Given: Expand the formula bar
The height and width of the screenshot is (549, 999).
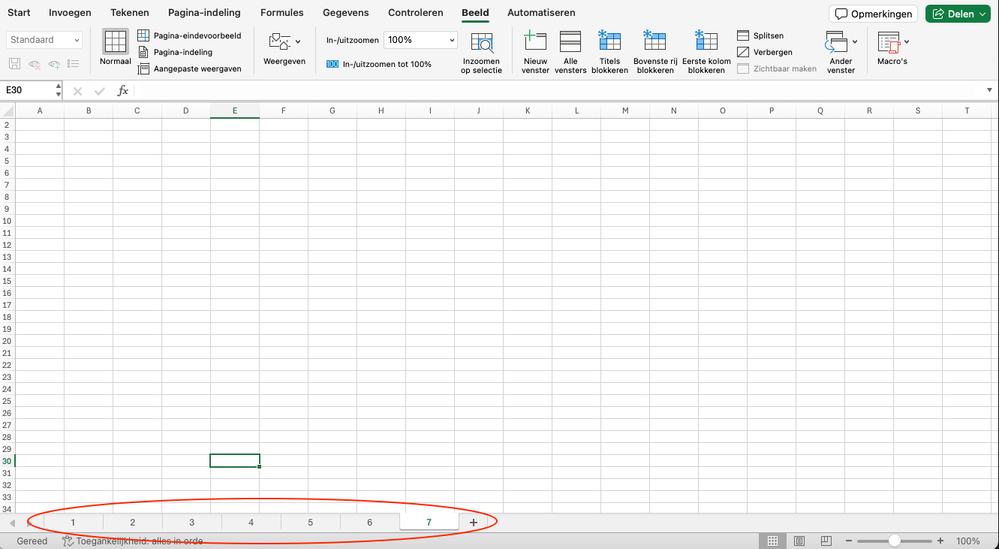Looking at the screenshot, I should point(989,90).
